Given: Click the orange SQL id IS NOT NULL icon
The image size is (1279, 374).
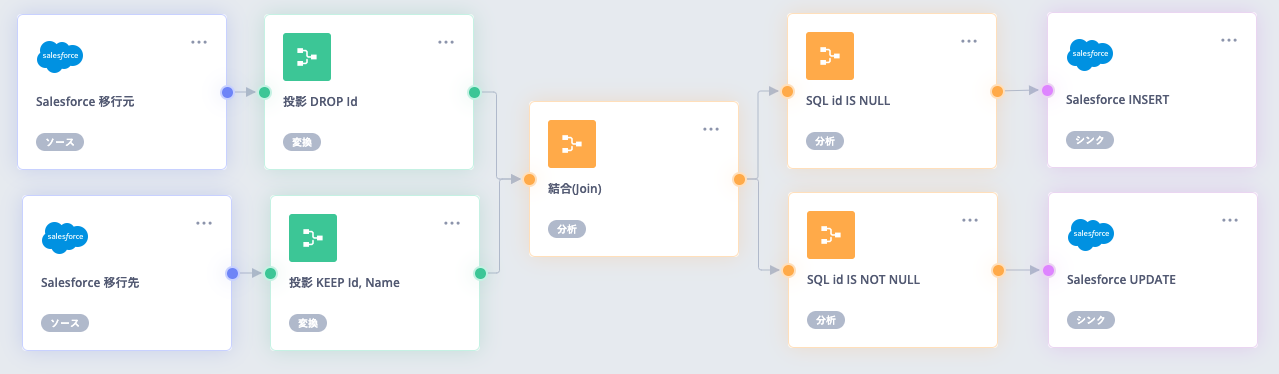Looking at the screenshot, I should coord(831,236).
